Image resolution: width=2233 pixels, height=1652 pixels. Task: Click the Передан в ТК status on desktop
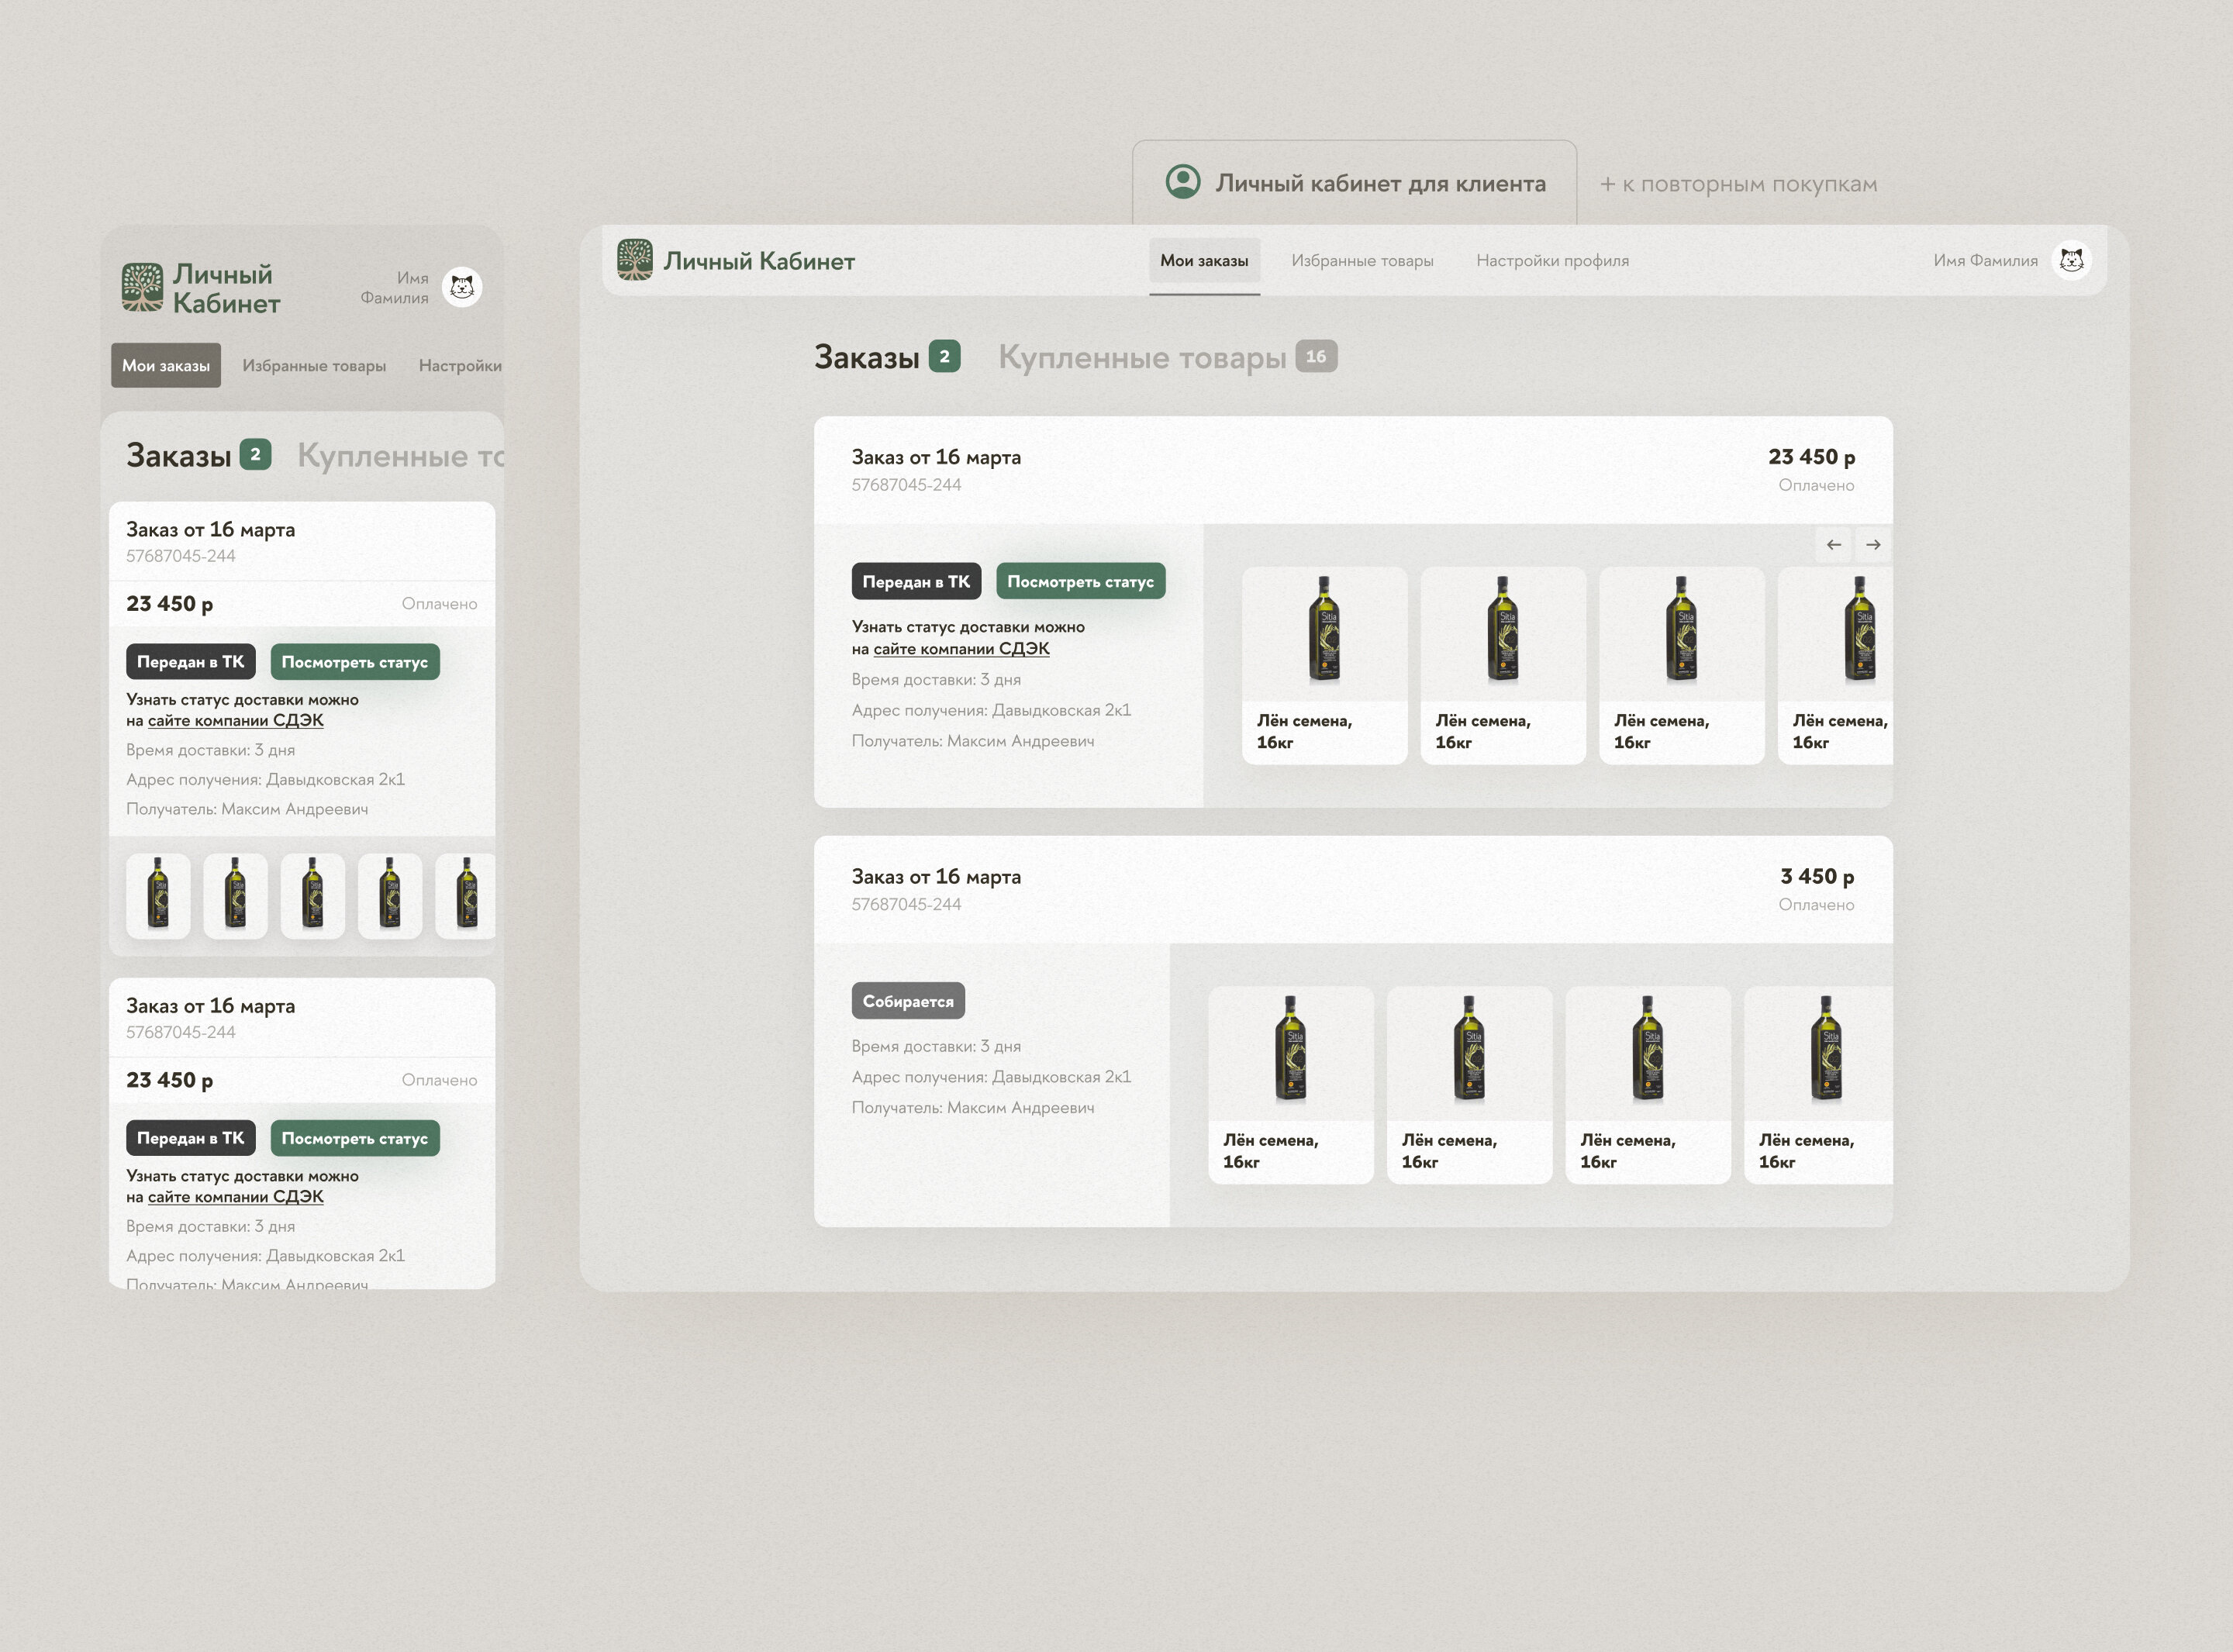click(916, 582)
